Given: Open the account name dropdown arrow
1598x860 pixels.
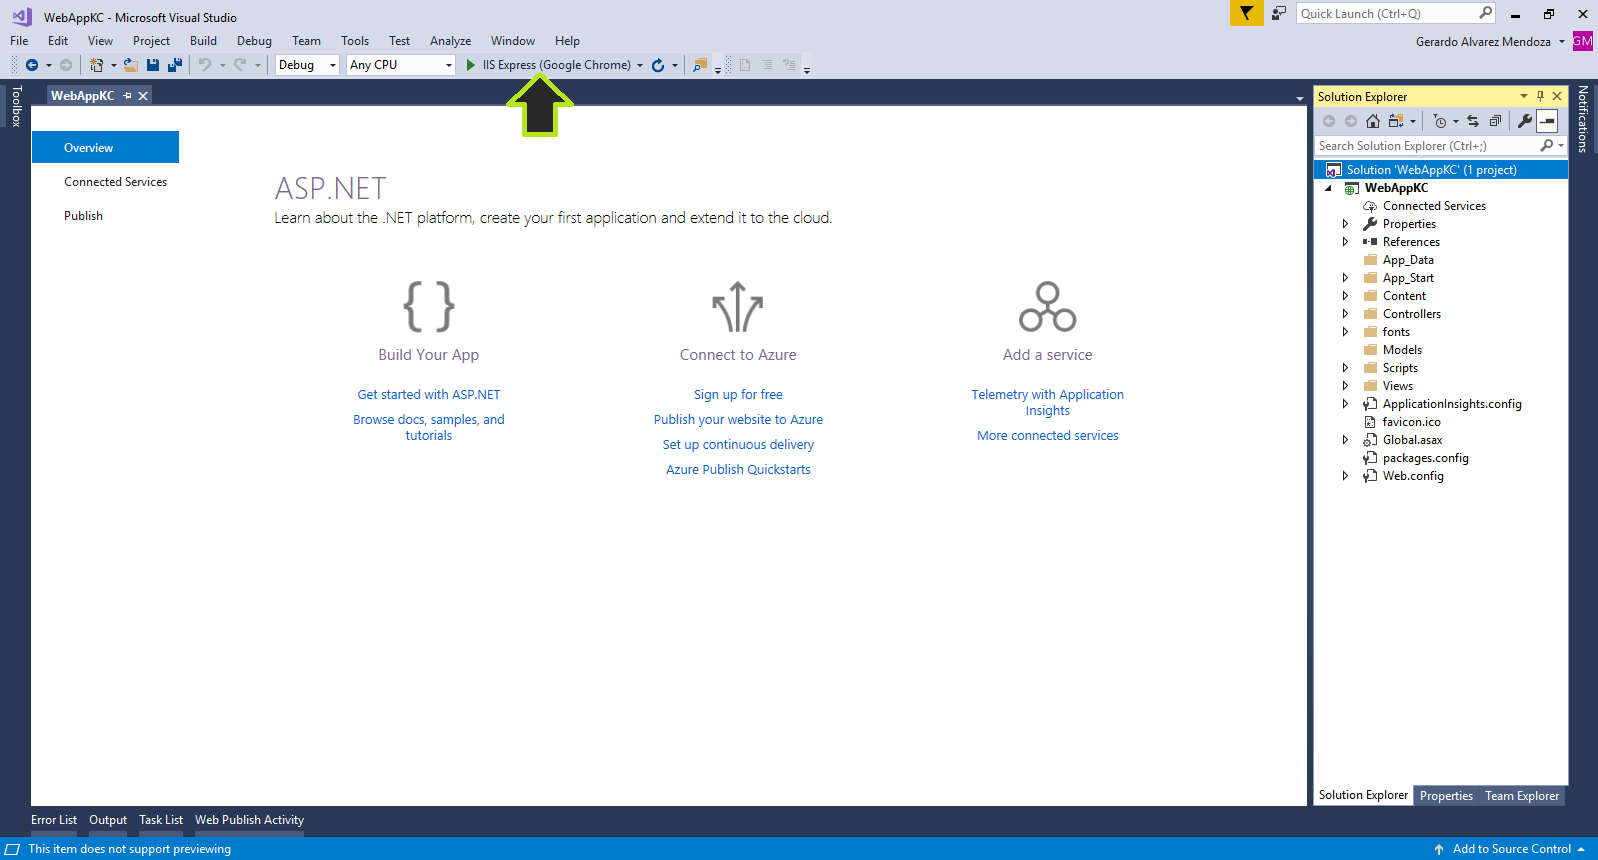Looking at the screenshot, I should coord(1562,42).
